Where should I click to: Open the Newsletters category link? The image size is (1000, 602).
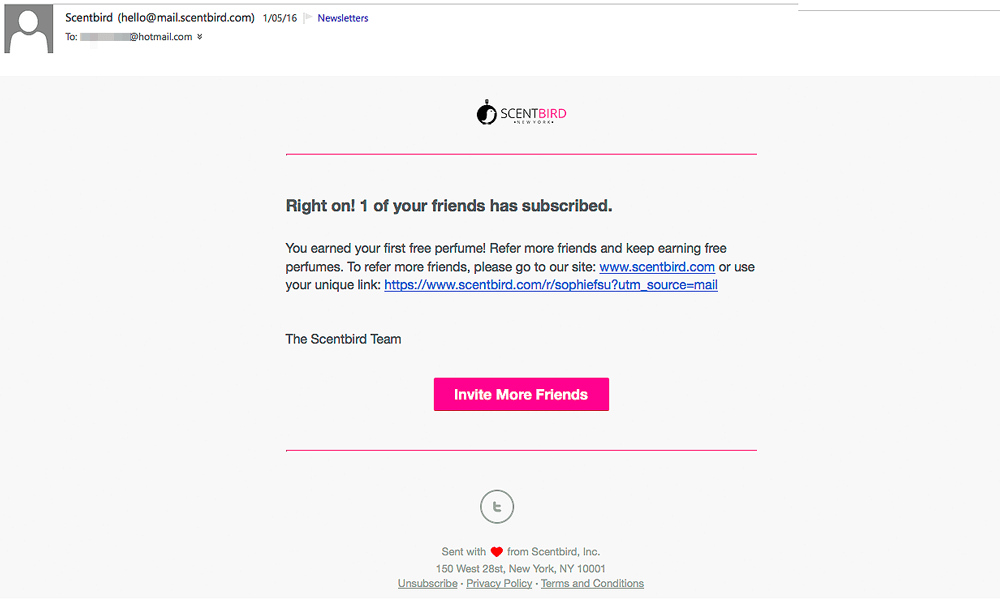tap(342, 18)
